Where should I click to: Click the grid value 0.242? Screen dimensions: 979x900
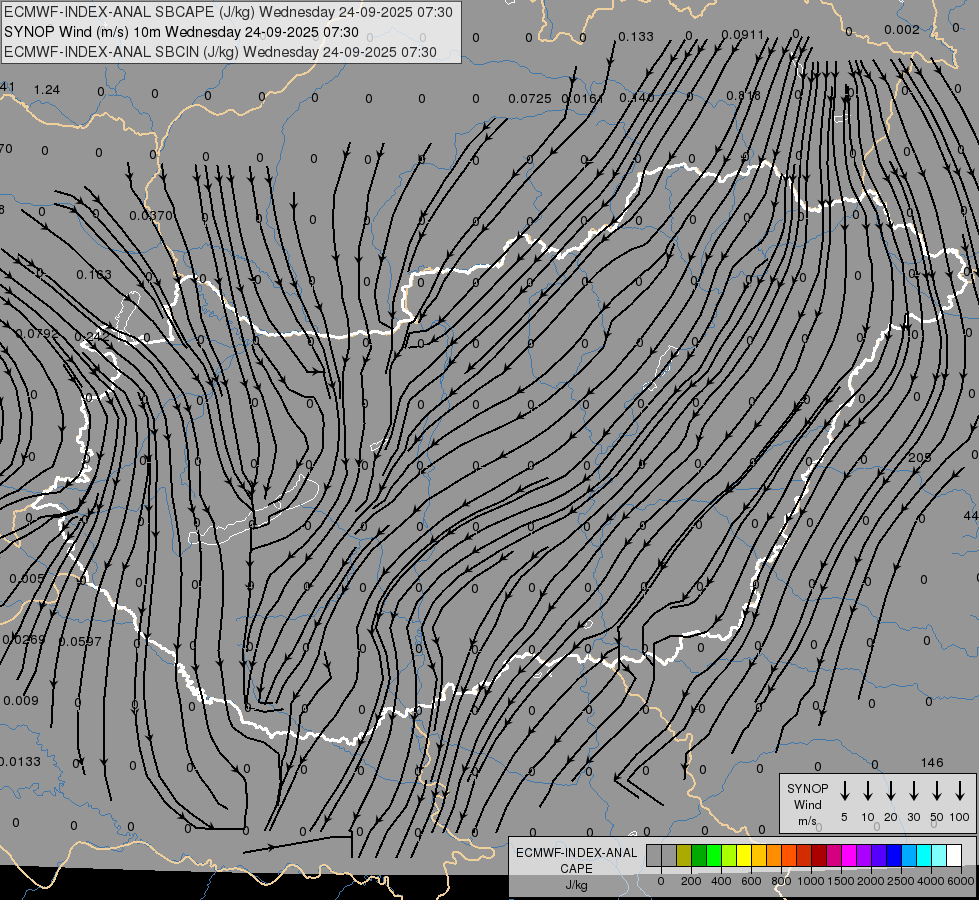click(92, 337)
